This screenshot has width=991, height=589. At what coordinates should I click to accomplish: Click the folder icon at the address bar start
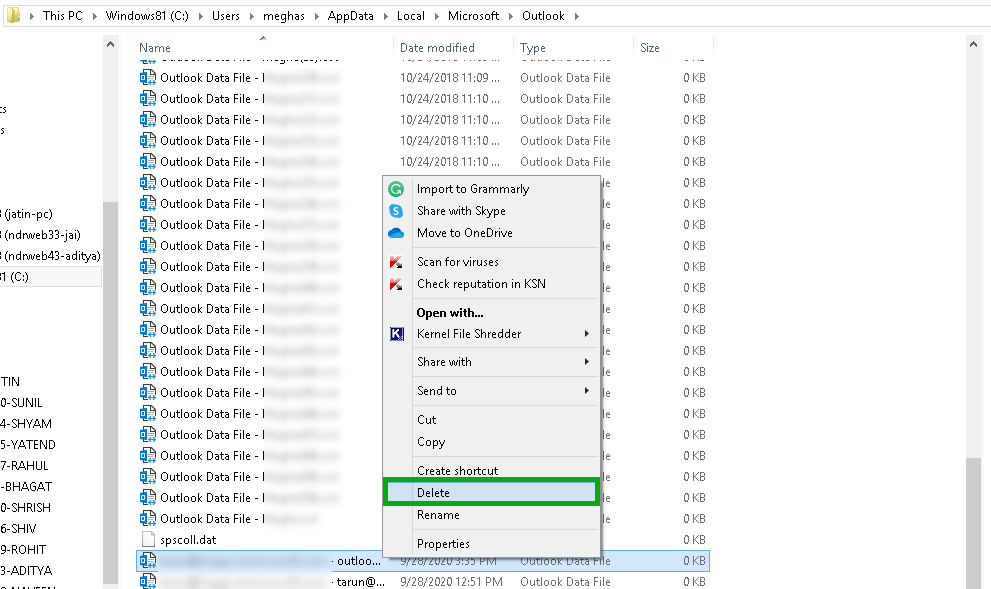click(13, 15)
